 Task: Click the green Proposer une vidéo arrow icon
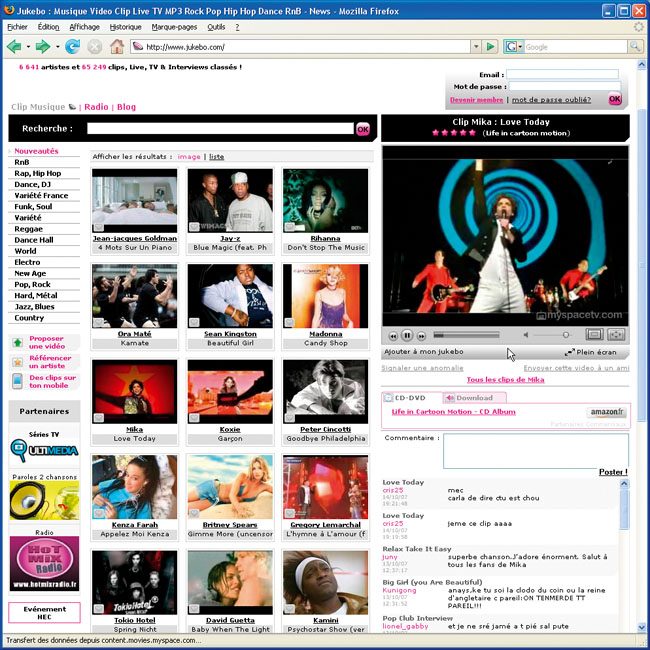click(x=17, y=342)
